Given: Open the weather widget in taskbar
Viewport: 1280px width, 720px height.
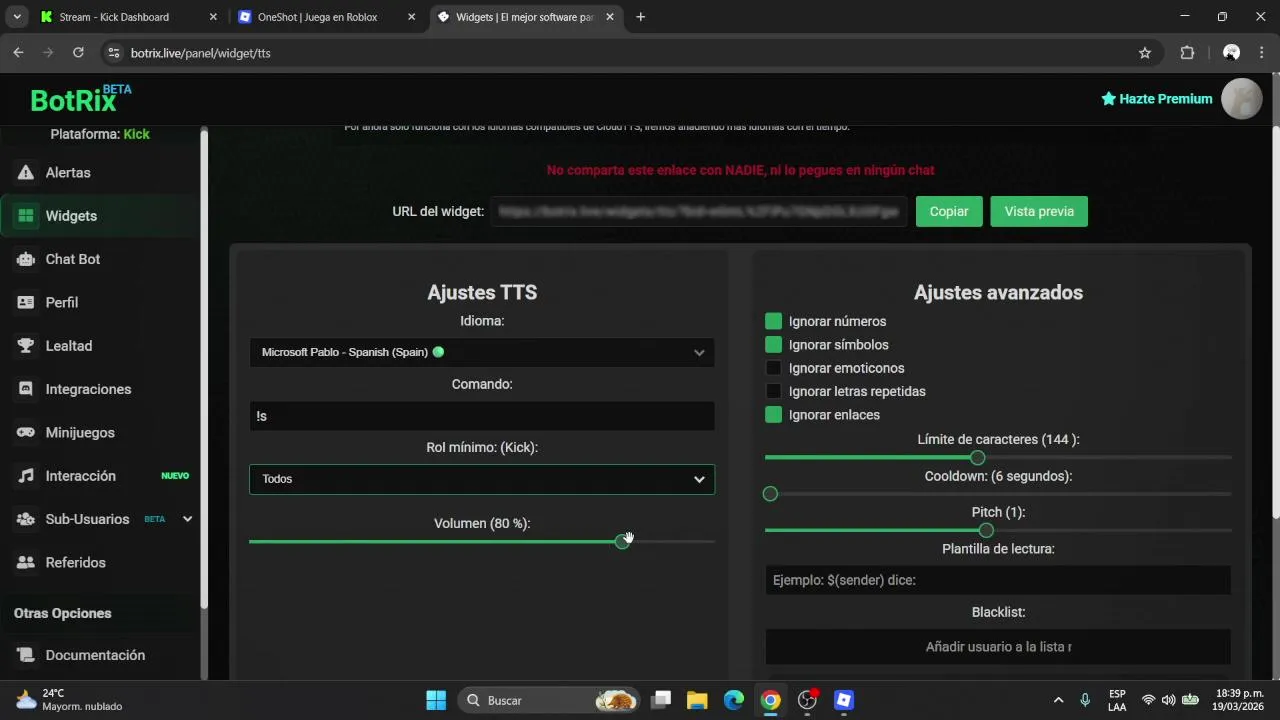Looking at the screenshot, I should [68, 700].
